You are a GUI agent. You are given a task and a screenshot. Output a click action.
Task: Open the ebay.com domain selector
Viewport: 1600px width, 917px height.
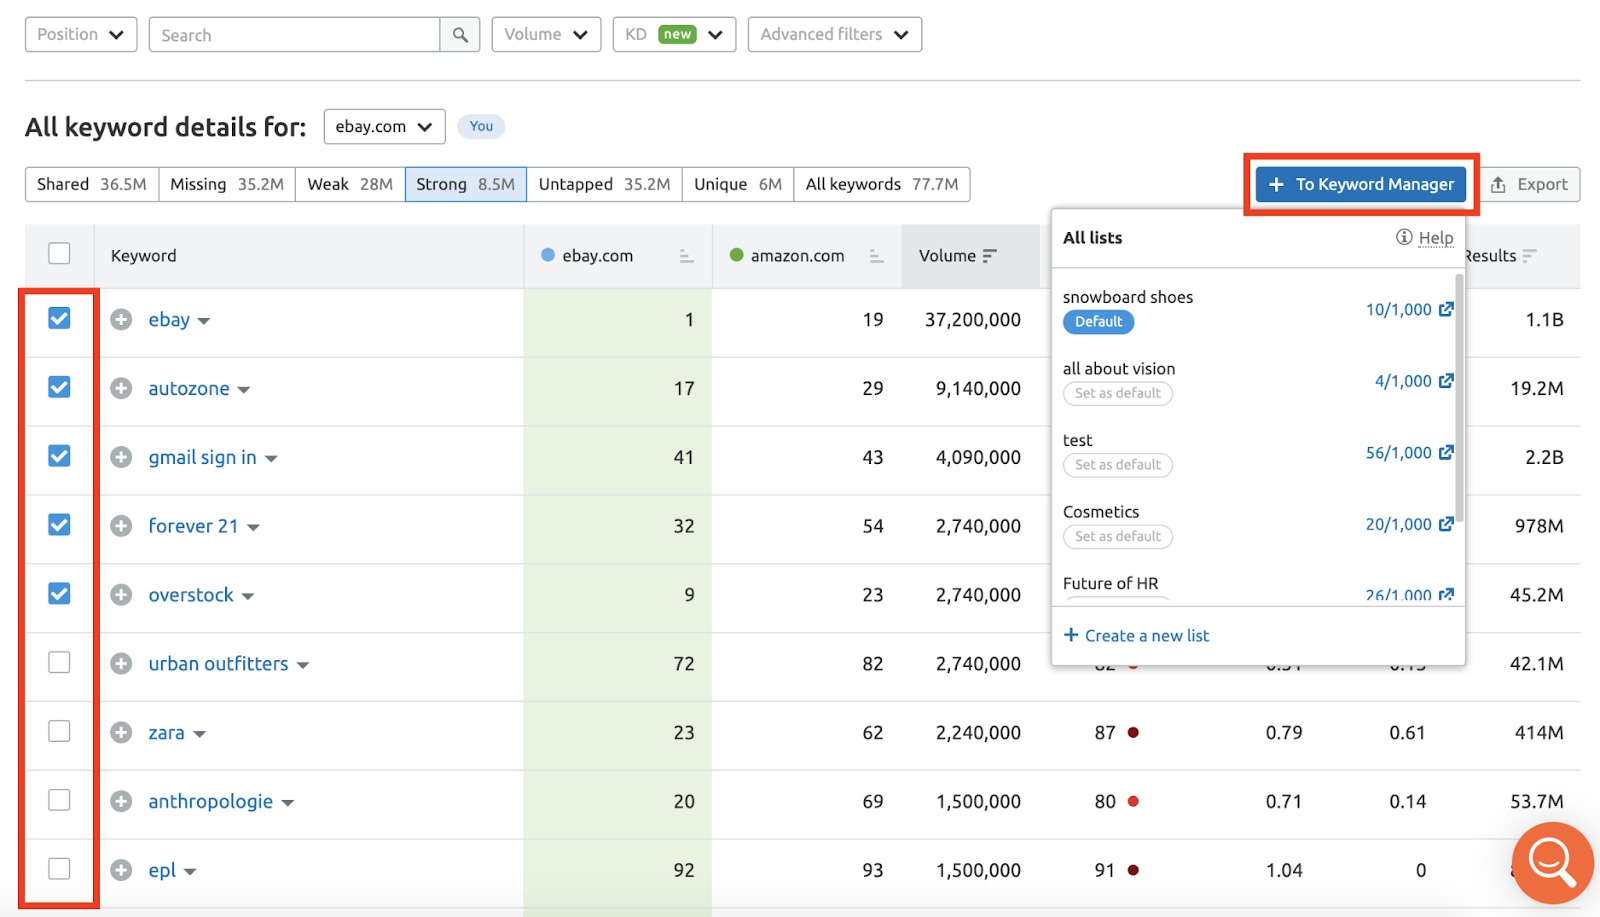(384, 127)
